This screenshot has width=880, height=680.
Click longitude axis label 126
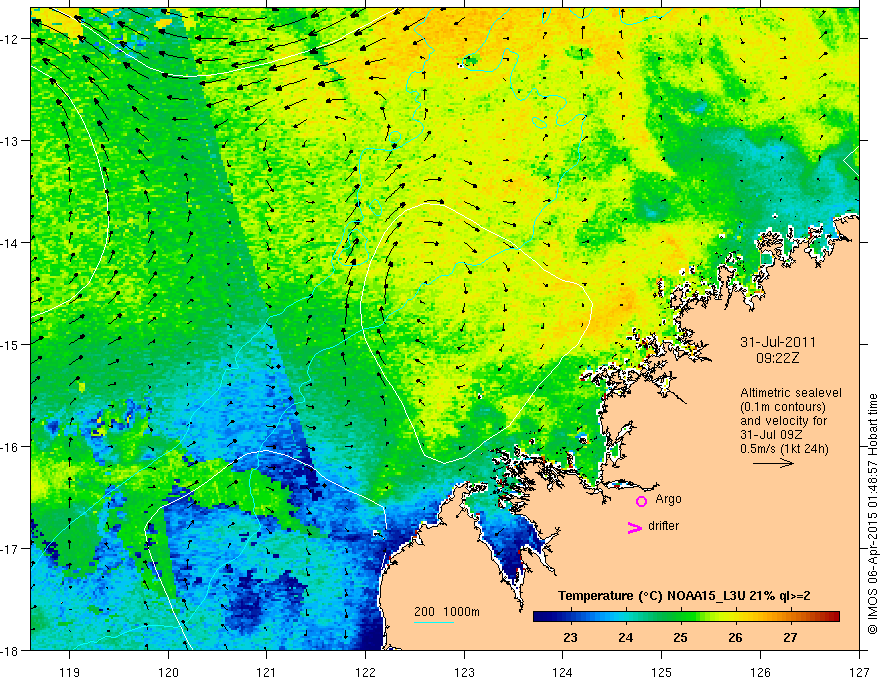(760, 672)
